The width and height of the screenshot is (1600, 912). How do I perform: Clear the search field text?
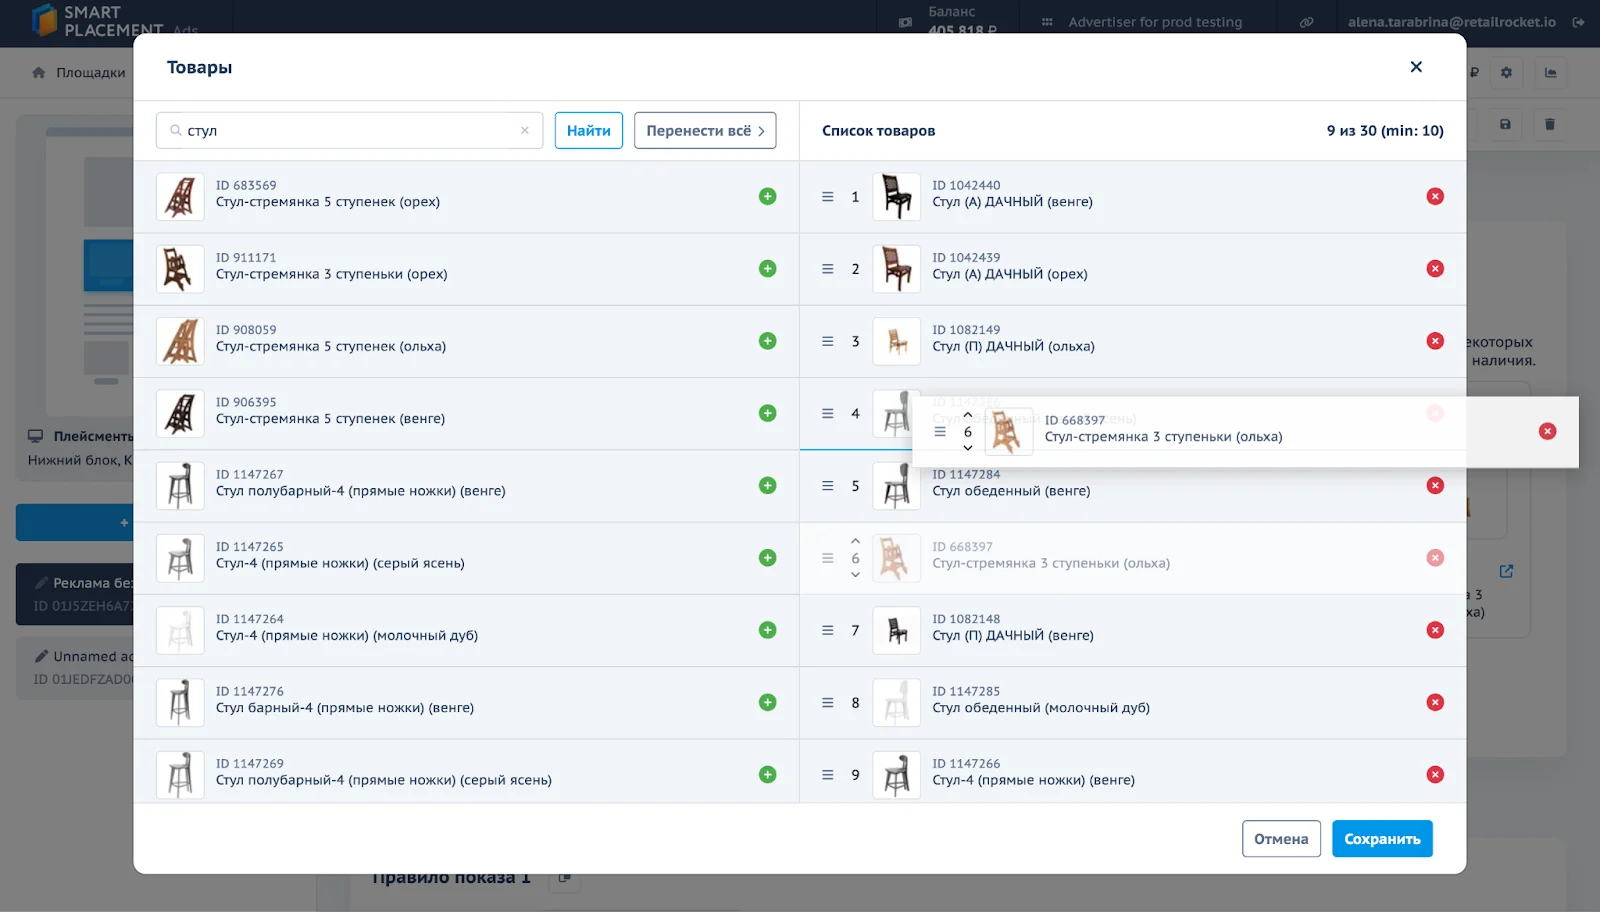(525, 131)
